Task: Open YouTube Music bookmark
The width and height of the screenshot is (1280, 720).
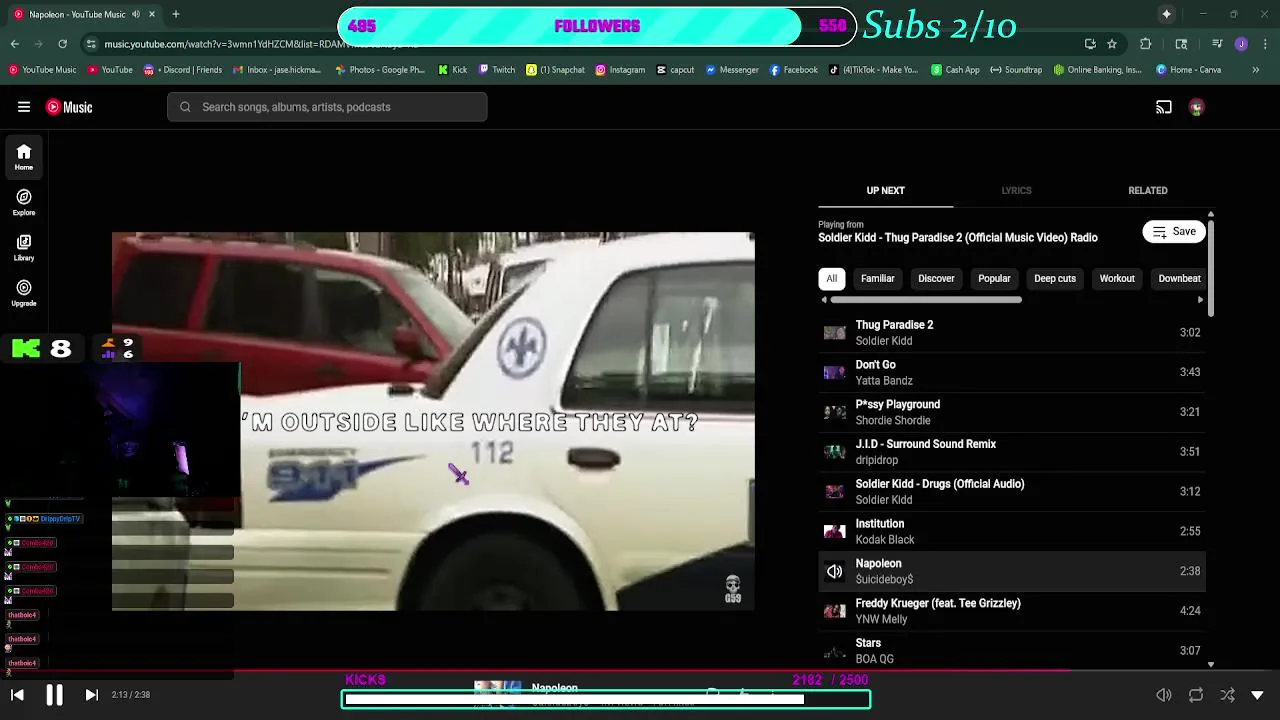Action: 42,70
